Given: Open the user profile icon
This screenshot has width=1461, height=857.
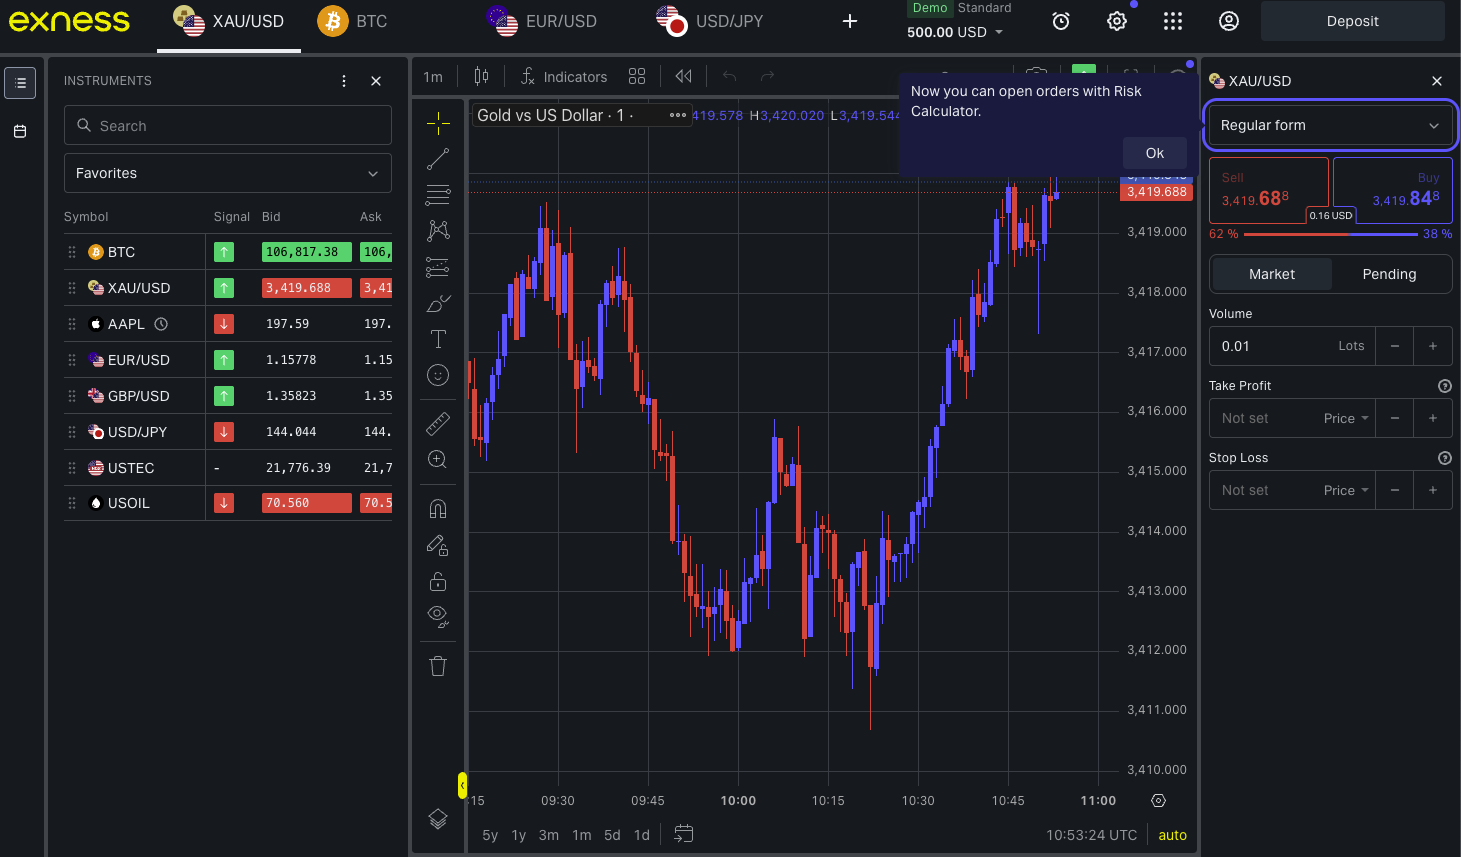Looking at the screenshot, I should point(1229,21).
